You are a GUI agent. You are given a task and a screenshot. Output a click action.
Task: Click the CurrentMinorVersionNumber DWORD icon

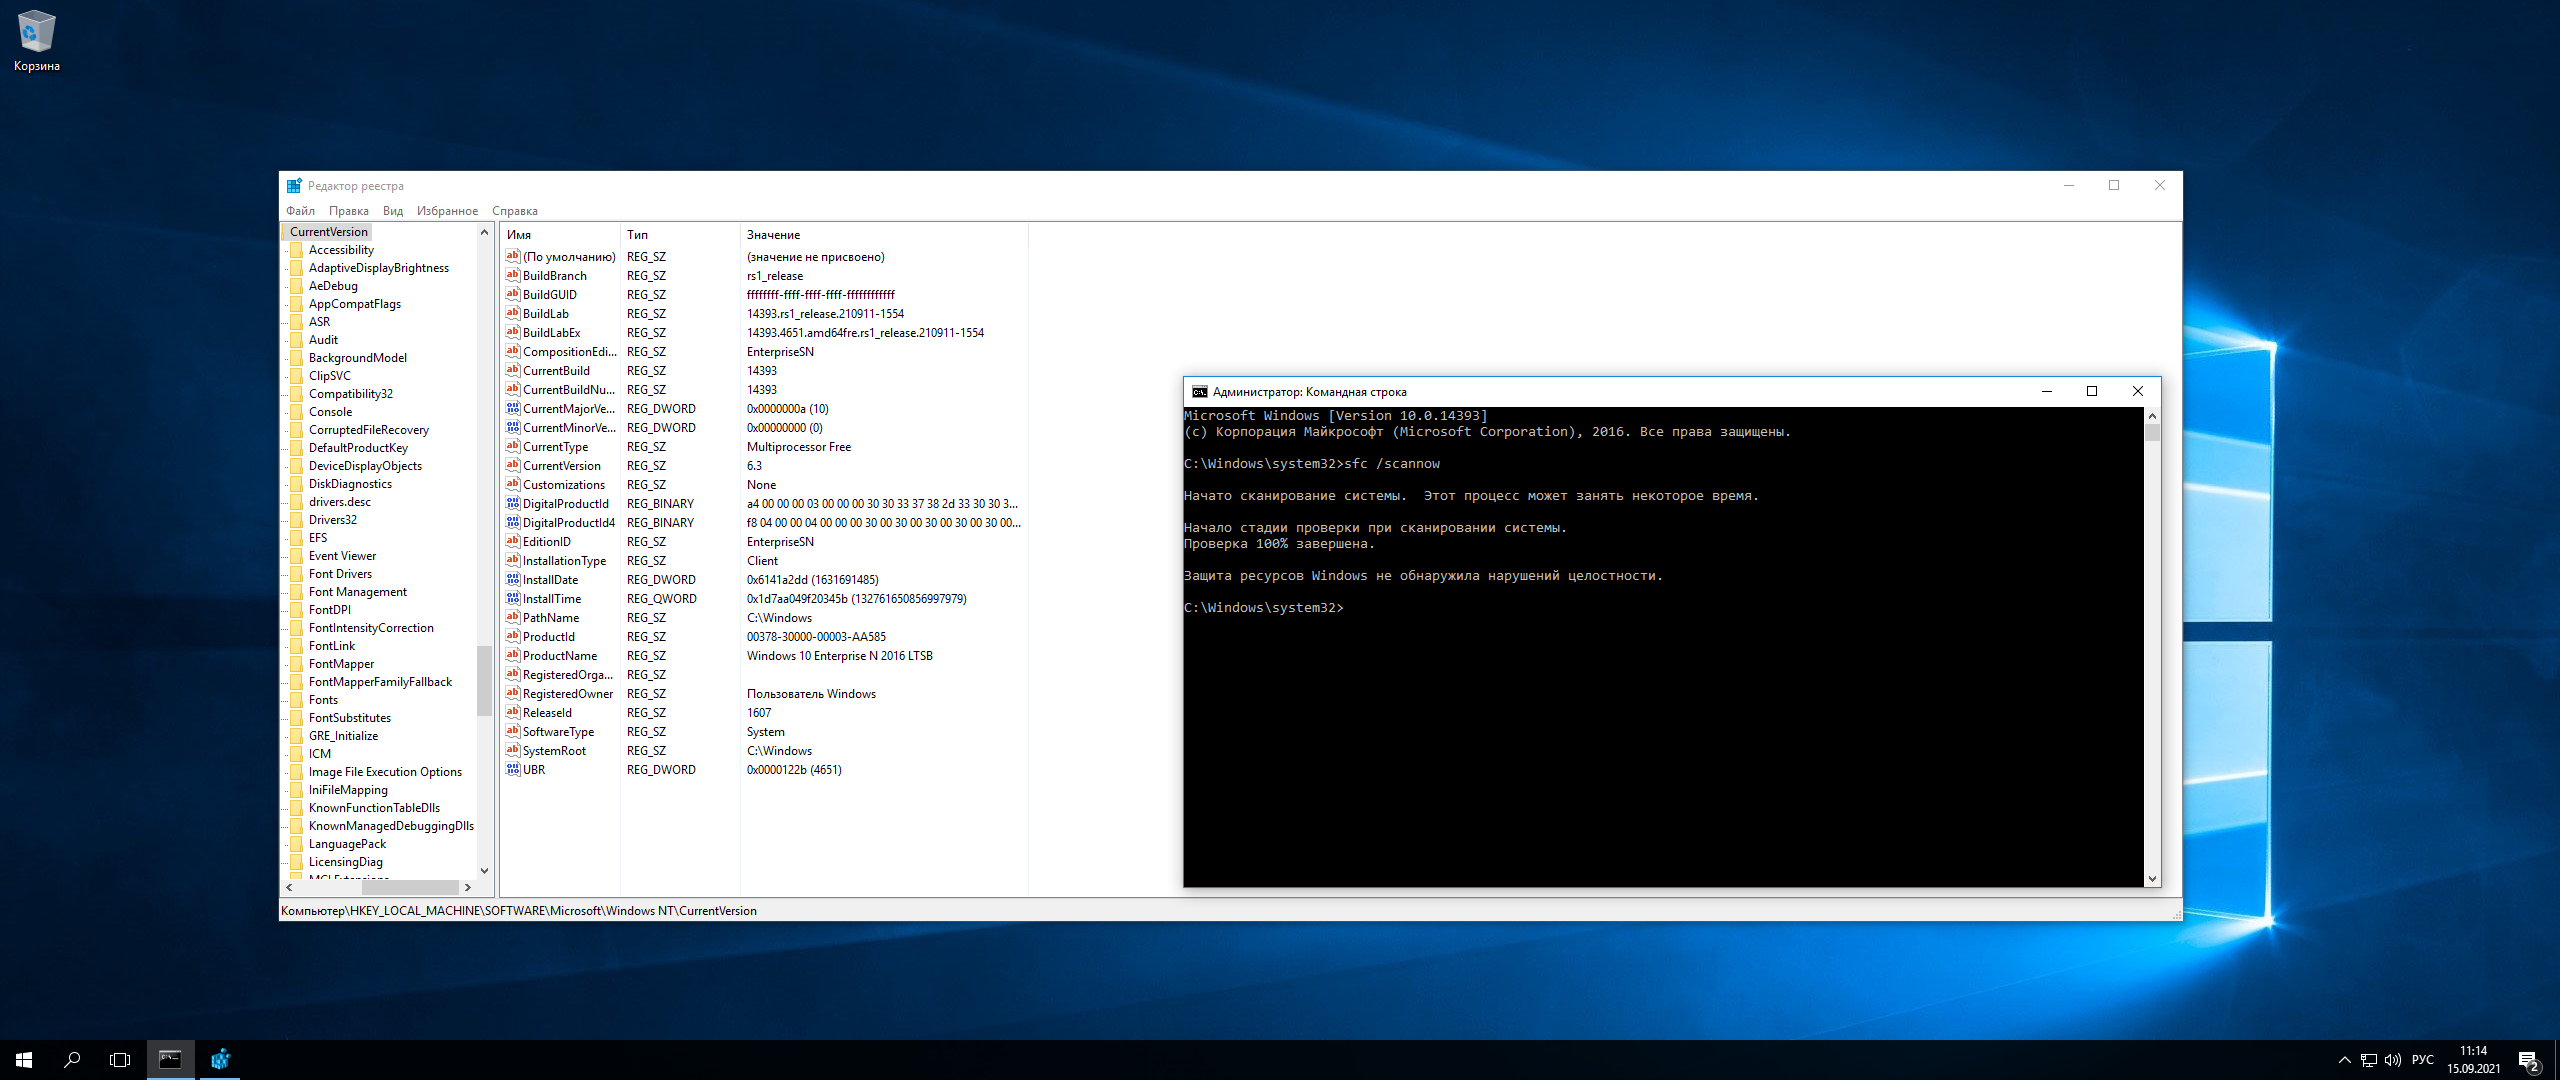tap(513, 428)
